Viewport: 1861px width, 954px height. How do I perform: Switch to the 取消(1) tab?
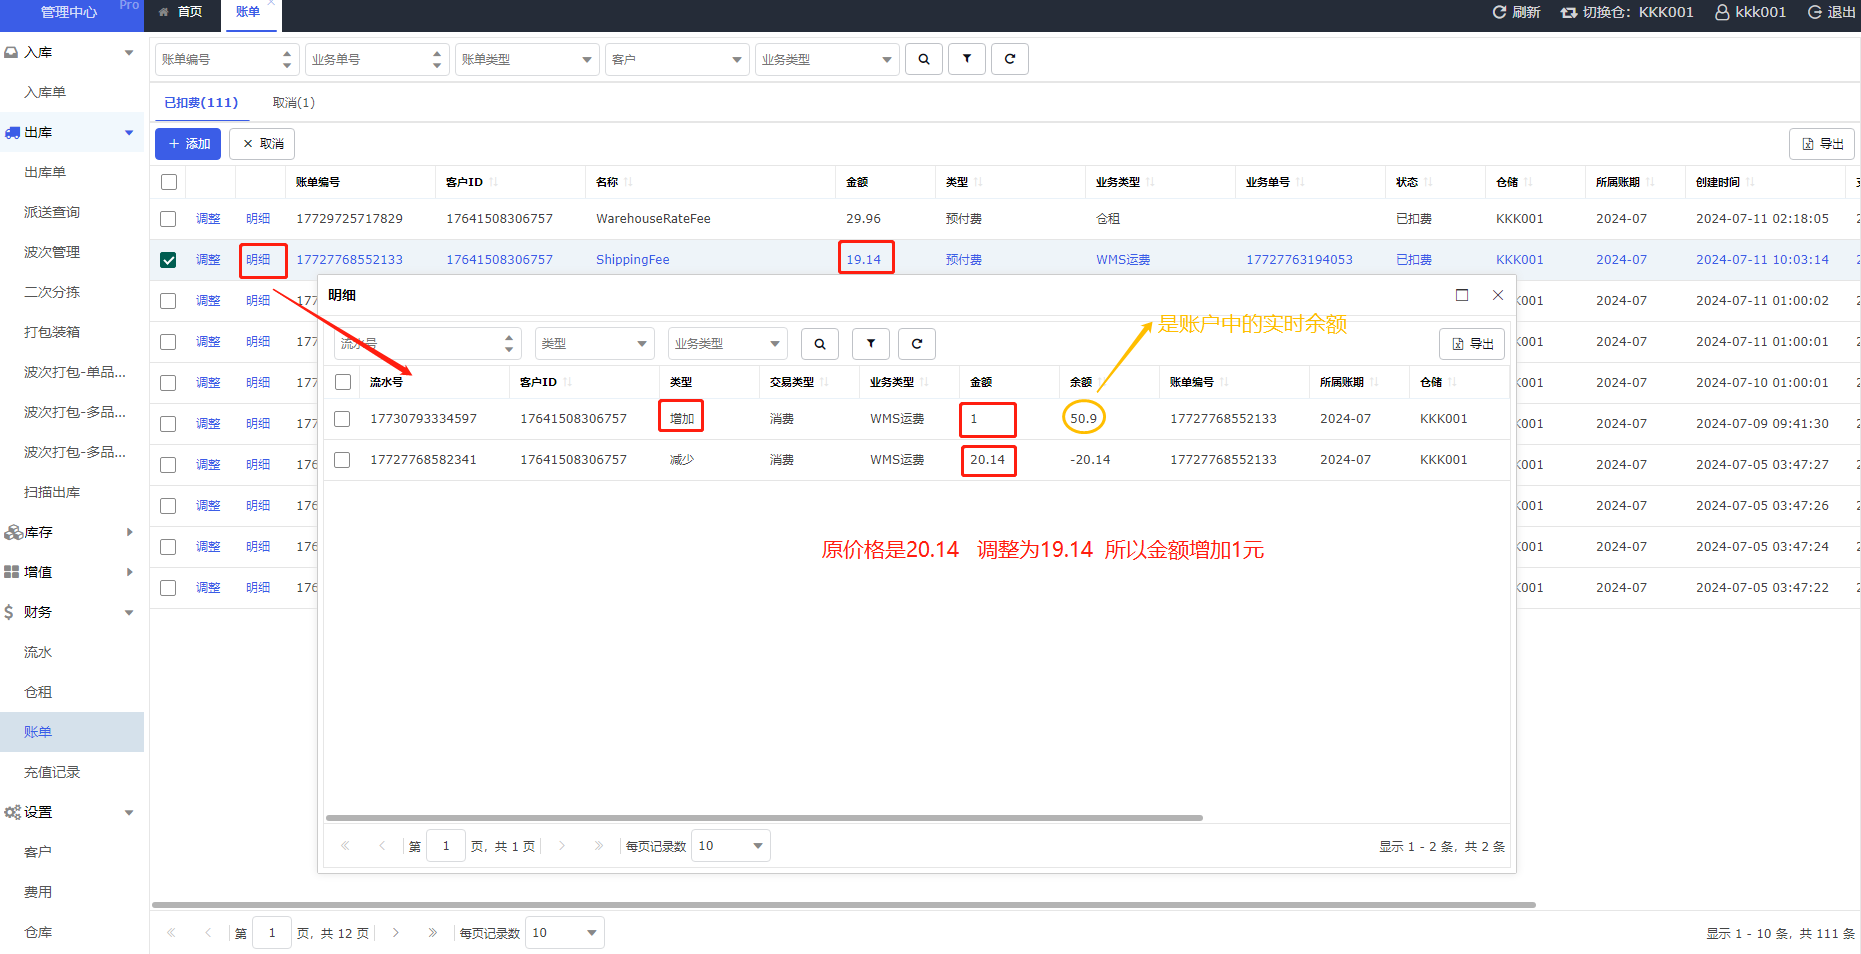click(x=294, y=103)
